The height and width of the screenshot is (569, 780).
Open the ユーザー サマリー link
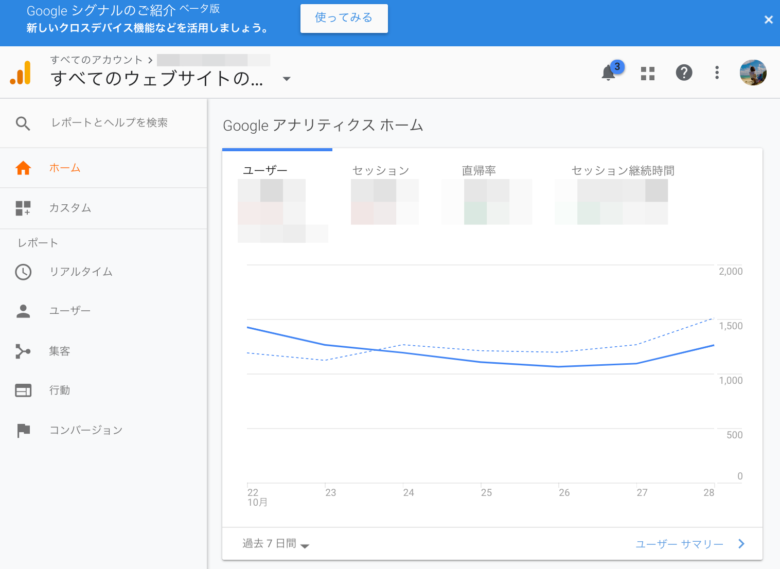click(x=679, y=544)
